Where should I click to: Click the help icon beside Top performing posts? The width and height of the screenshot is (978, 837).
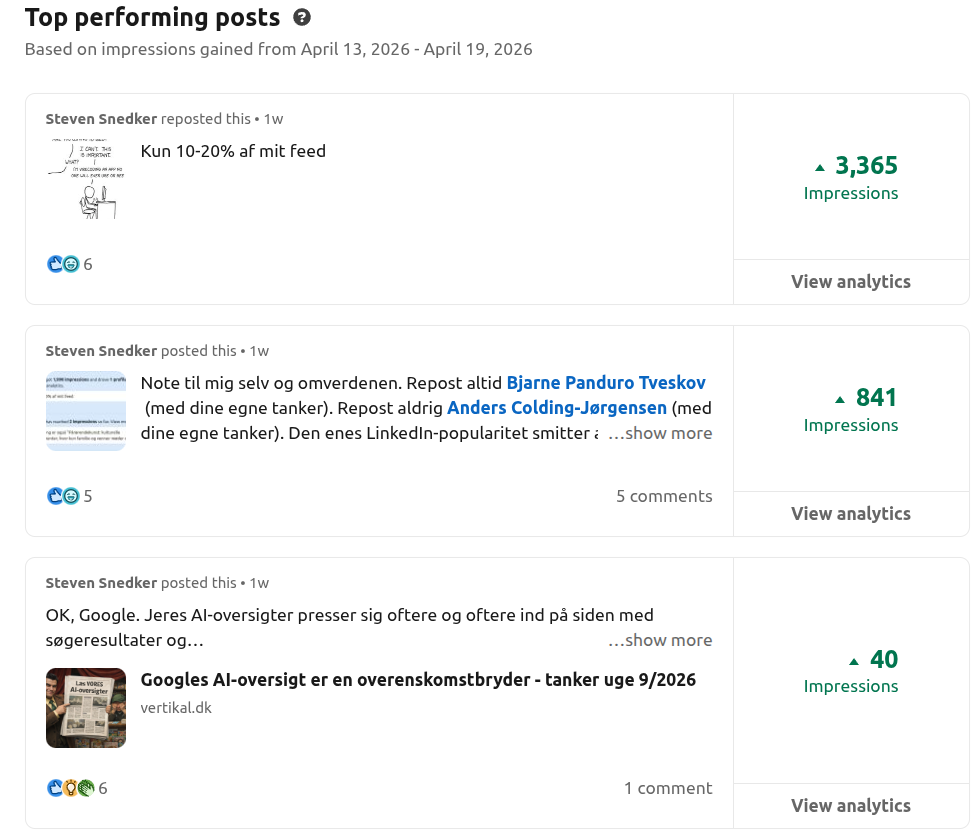pos(302,18)
